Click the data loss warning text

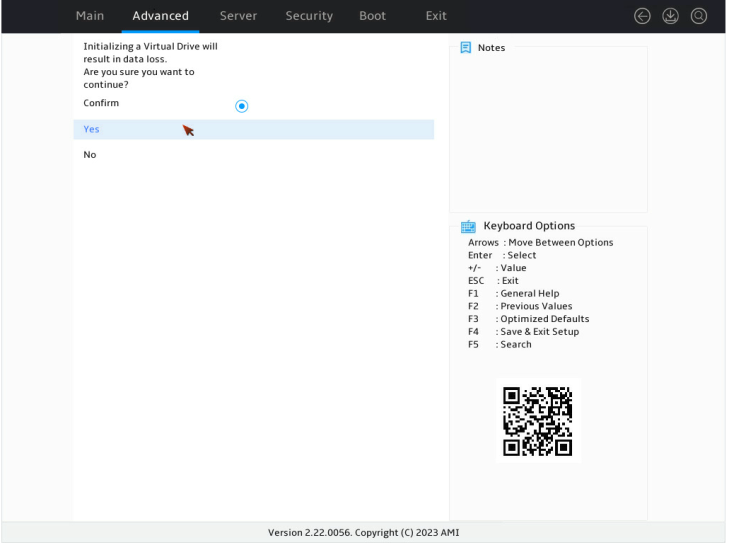click(x=150, y=66)
